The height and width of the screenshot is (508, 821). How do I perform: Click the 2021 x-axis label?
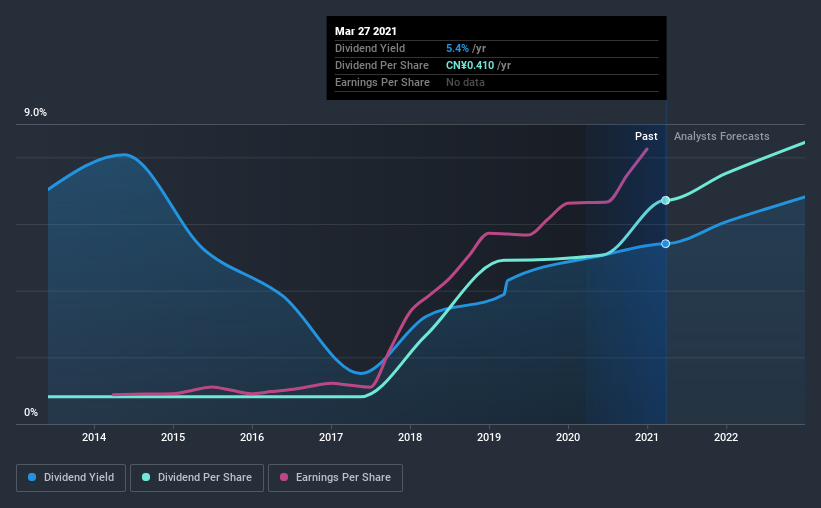click(x=647, y=437)
